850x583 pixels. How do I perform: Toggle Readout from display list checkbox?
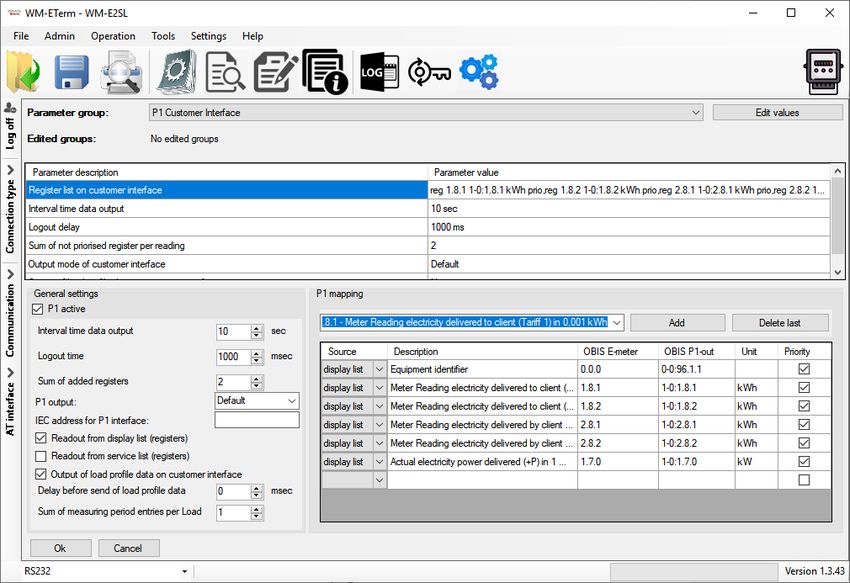(41, 438)
